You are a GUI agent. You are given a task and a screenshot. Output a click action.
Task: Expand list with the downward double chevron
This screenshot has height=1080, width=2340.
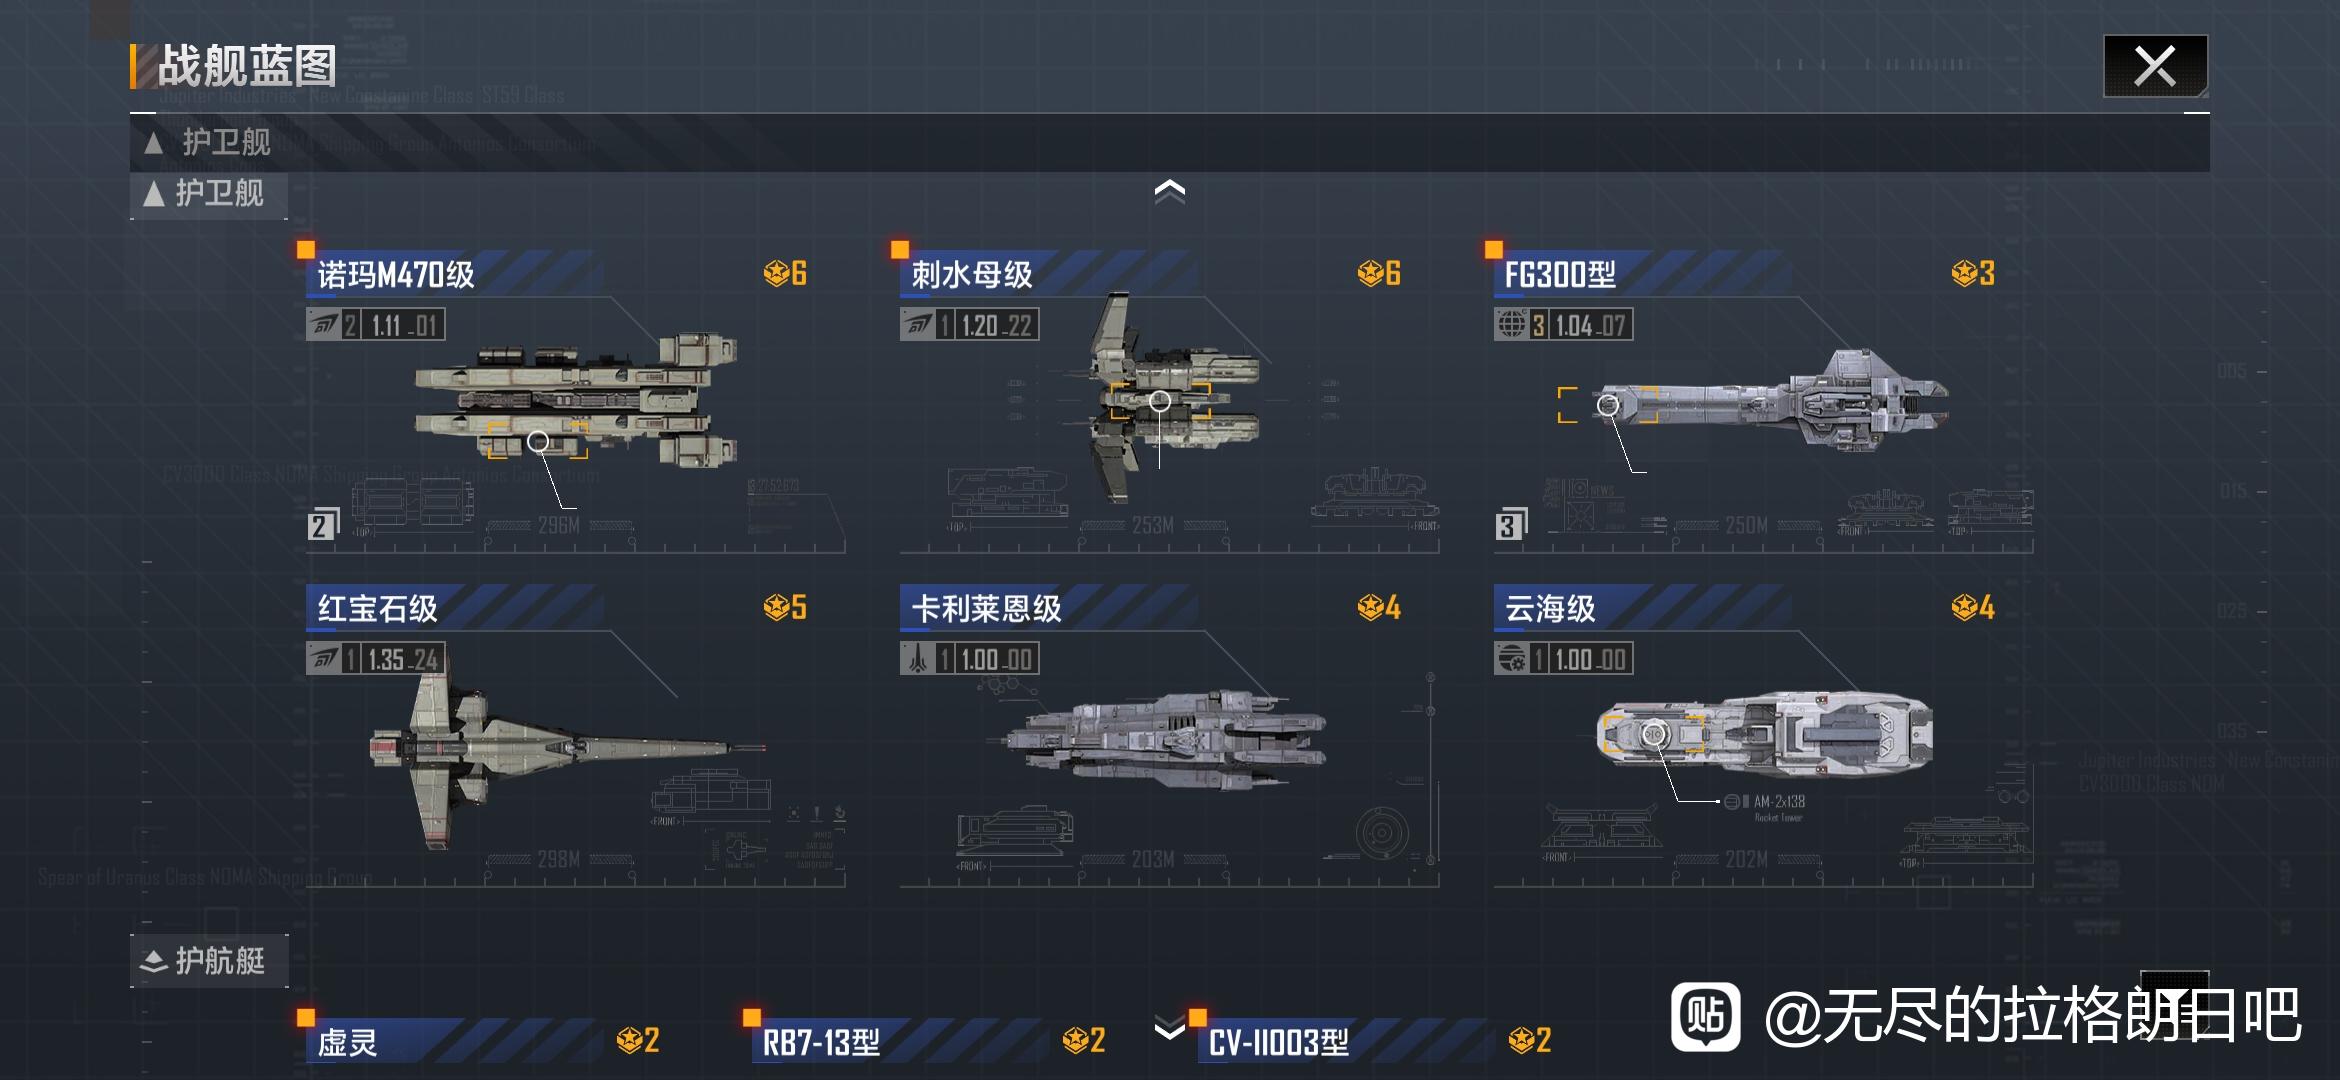pos(1169,1028)
